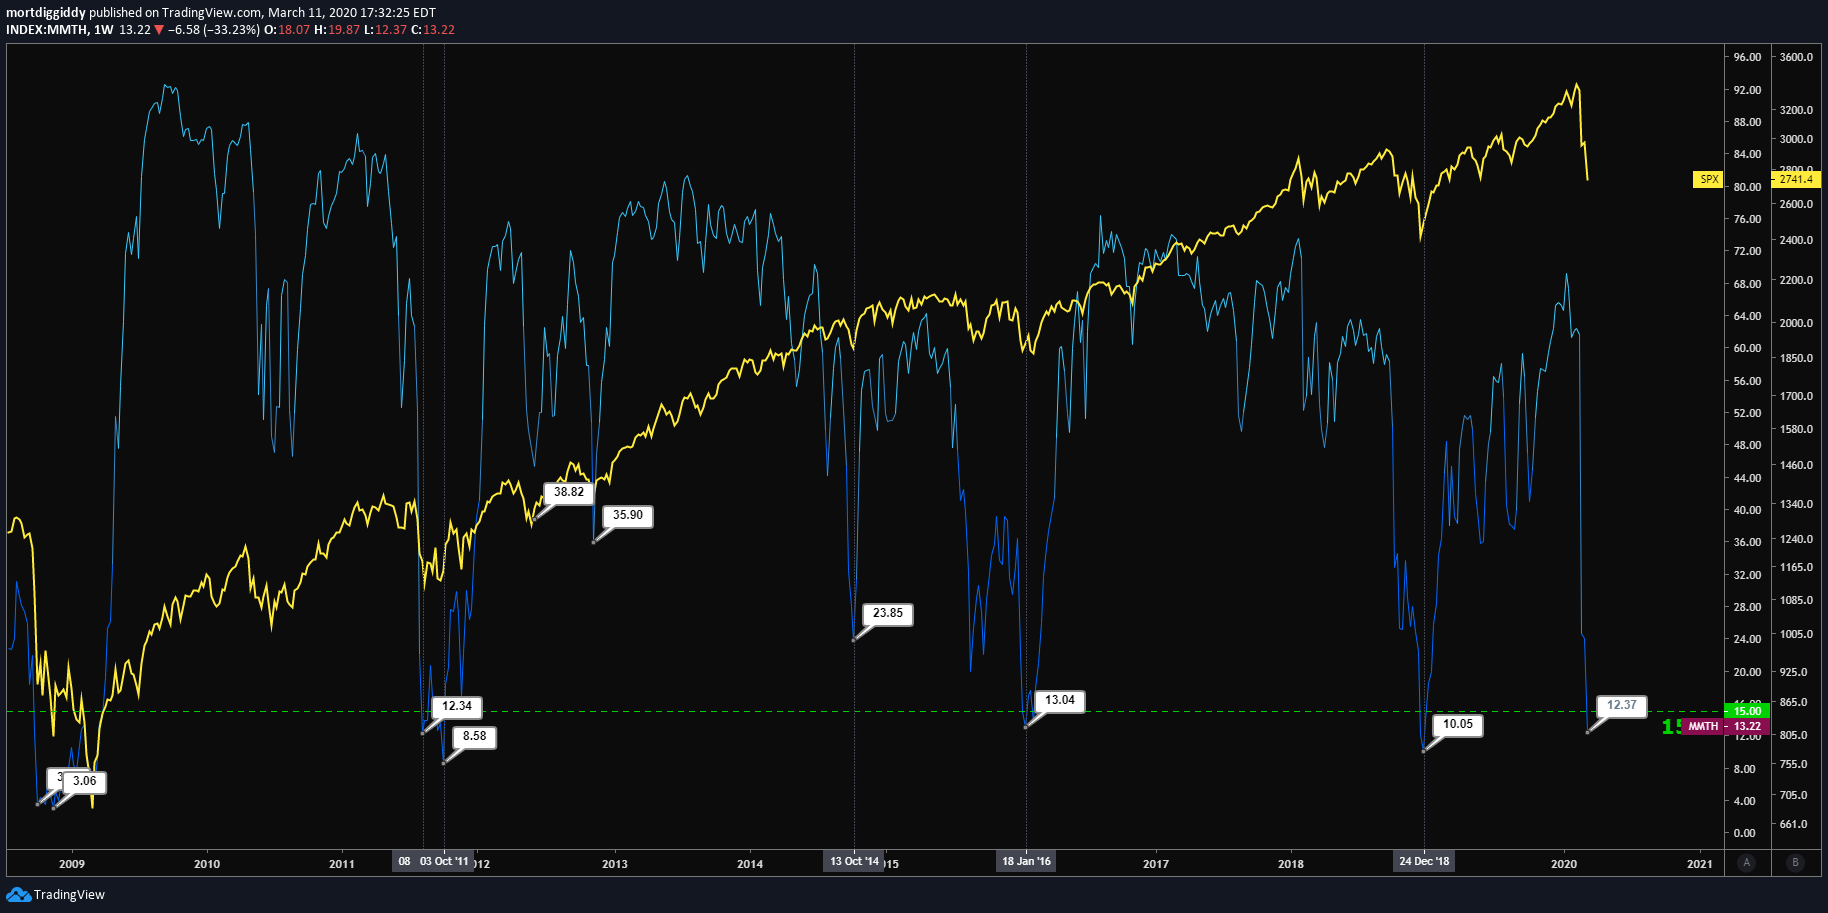Click the O:18.07 open value in header
Screen dimensions: 1828x913
pos(287,30)
